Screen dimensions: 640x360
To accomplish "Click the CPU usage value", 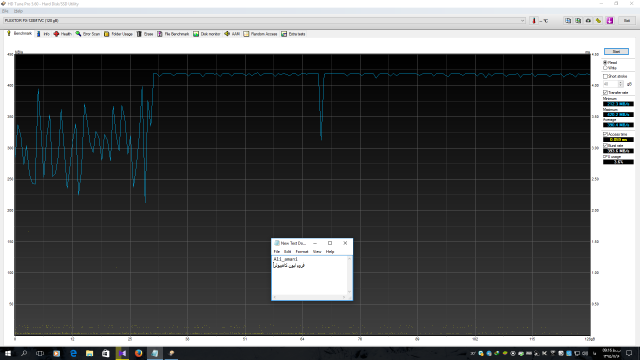I will 618,162.
